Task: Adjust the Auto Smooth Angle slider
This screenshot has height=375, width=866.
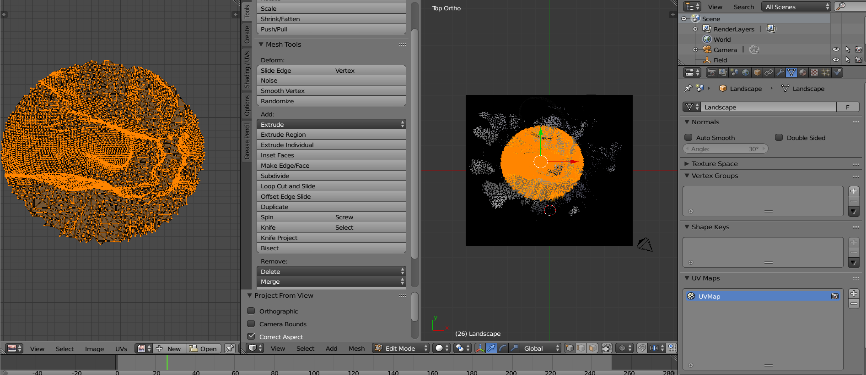Action: pyautogui.click(x=726, y=149)
